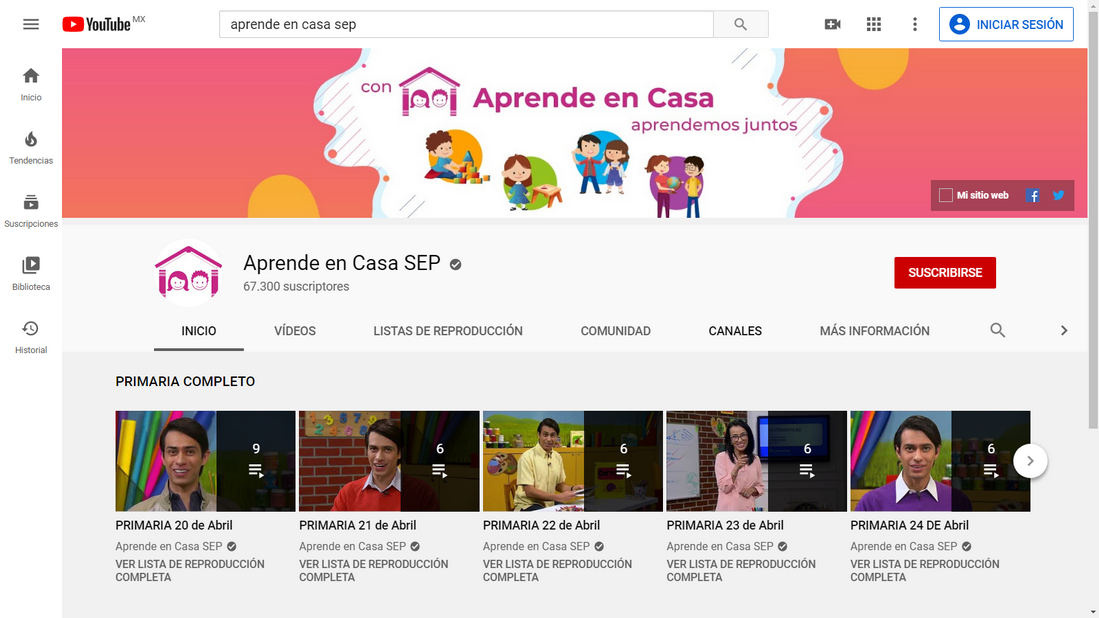Image resolution: width=1099 pixels, height=618 pixels.
Task: Open PRIMARIA 20 de Abril playlist thumbnail
Action: 205,461
